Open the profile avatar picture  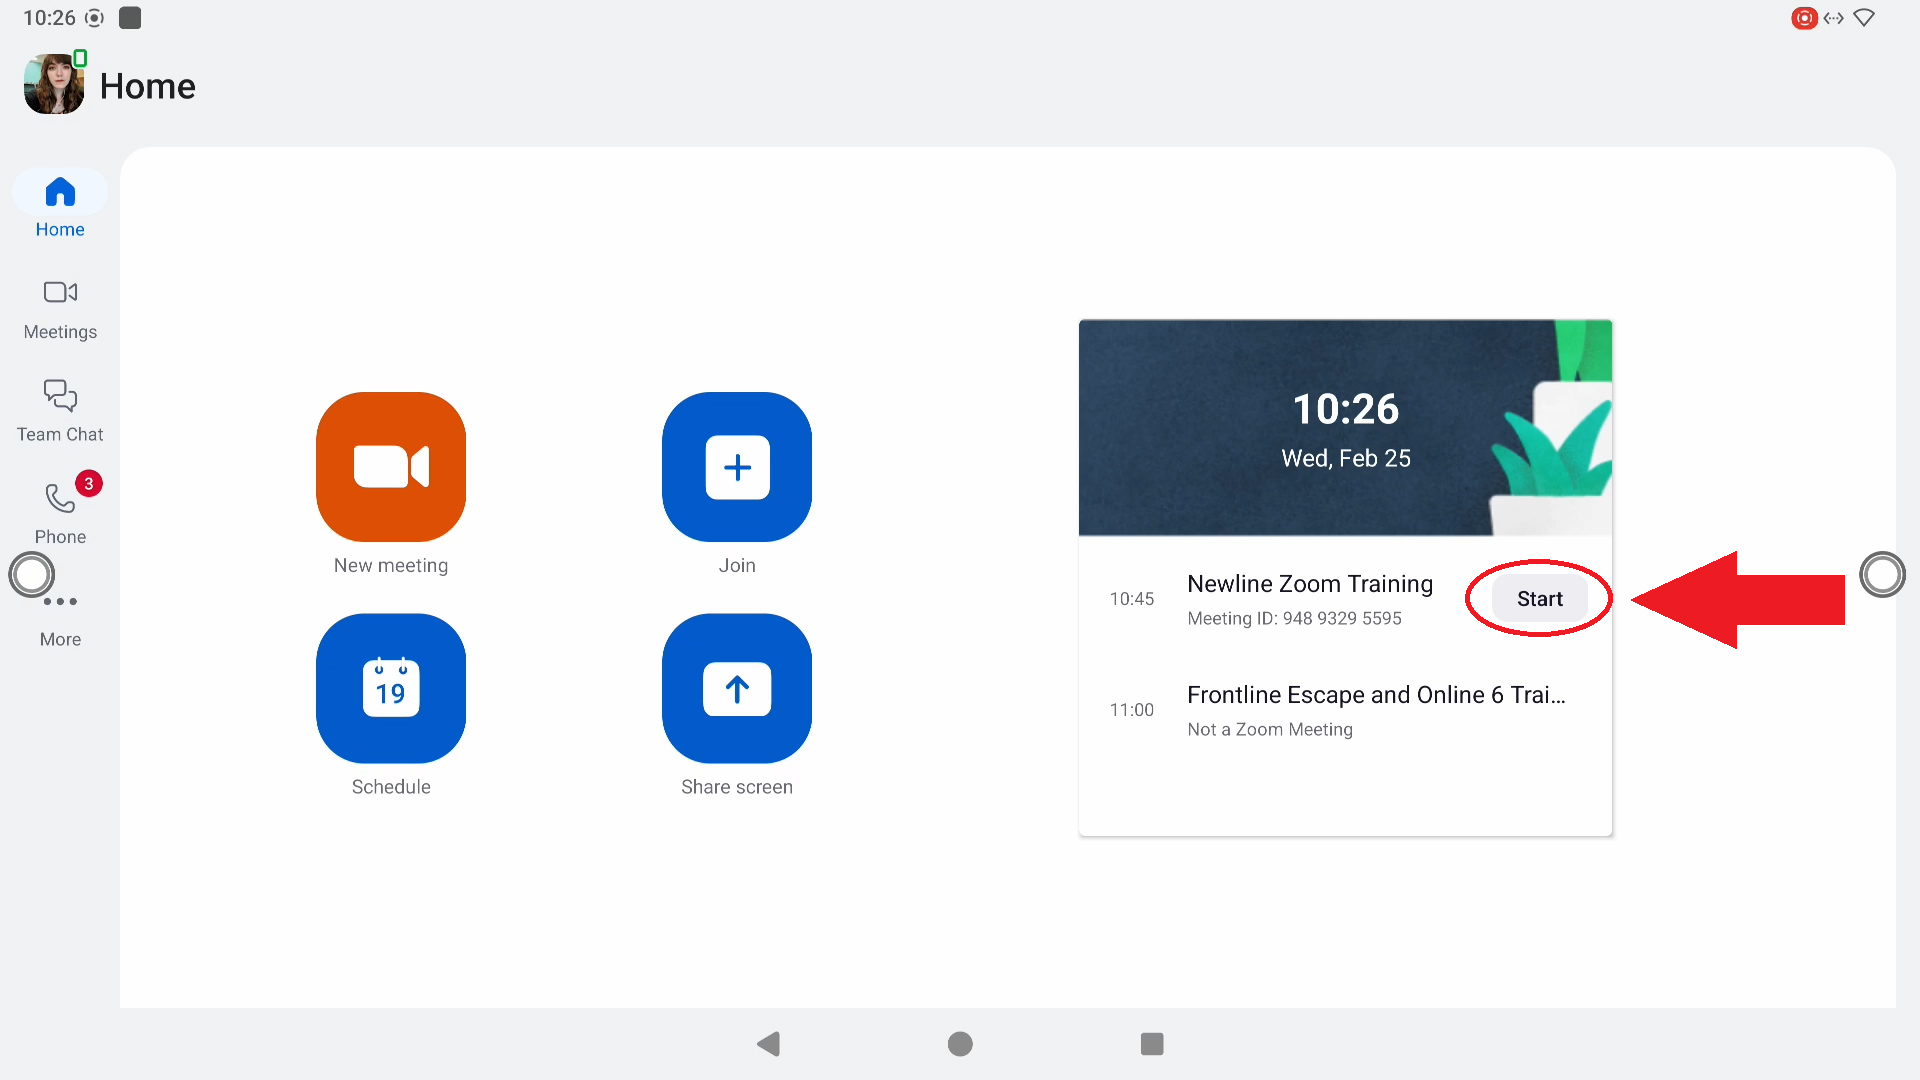pos(54,85)
